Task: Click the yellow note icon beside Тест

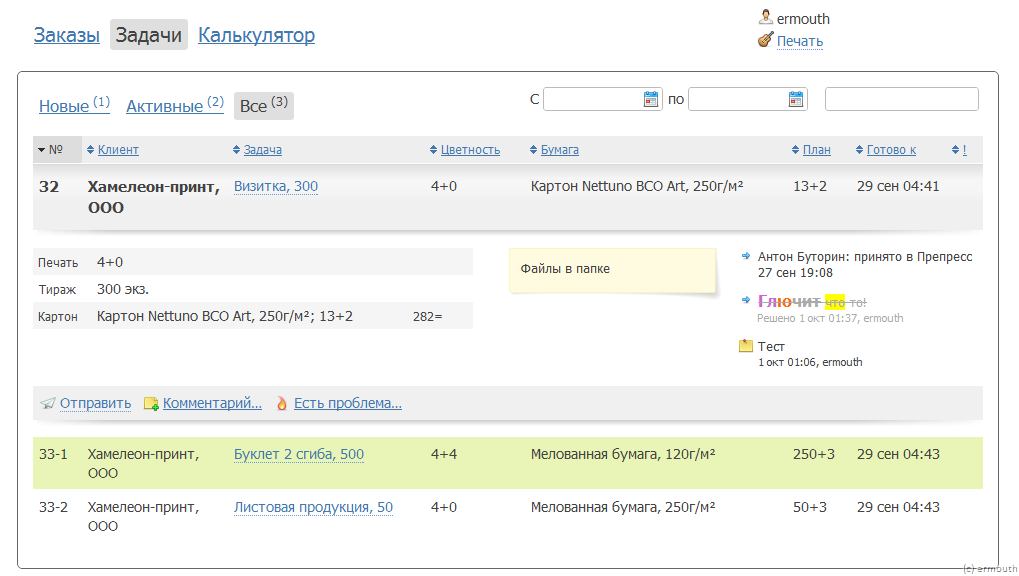Action: pyautogui.click(x=745, y=347)
